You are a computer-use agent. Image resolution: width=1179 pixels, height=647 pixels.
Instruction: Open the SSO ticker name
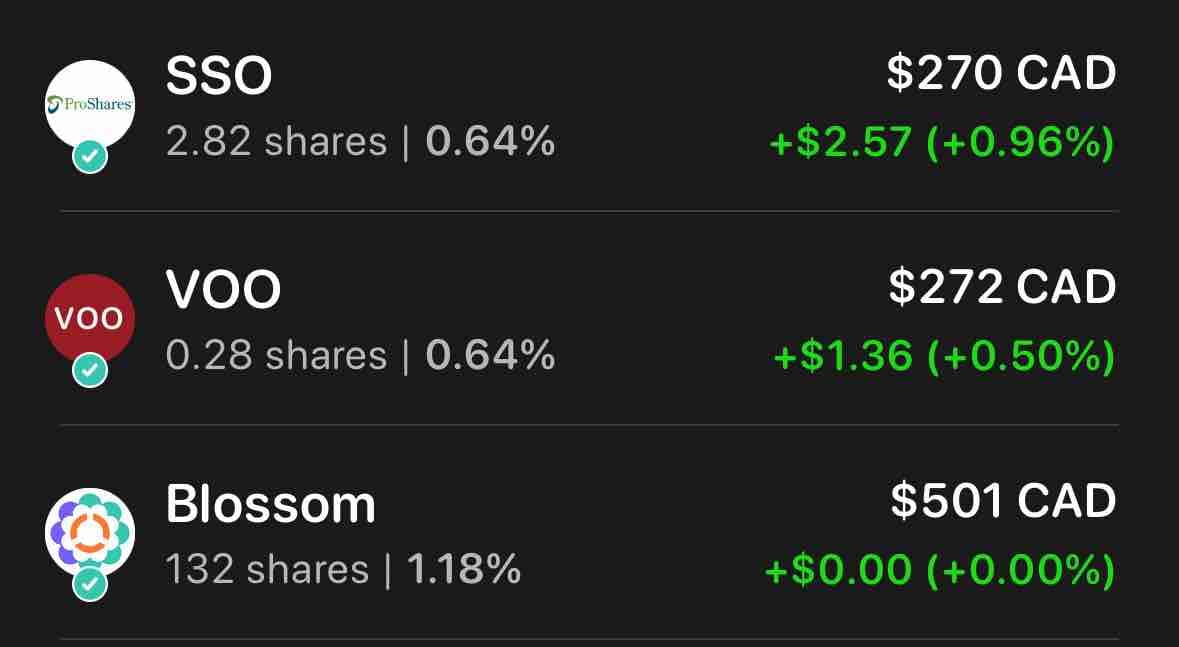tap(219, 76)
